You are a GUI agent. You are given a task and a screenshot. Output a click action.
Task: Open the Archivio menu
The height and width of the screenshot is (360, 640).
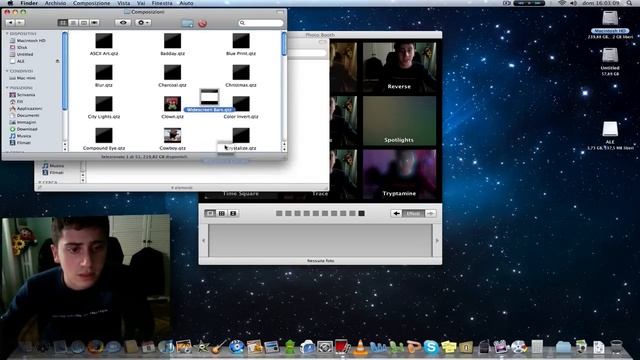55,3
